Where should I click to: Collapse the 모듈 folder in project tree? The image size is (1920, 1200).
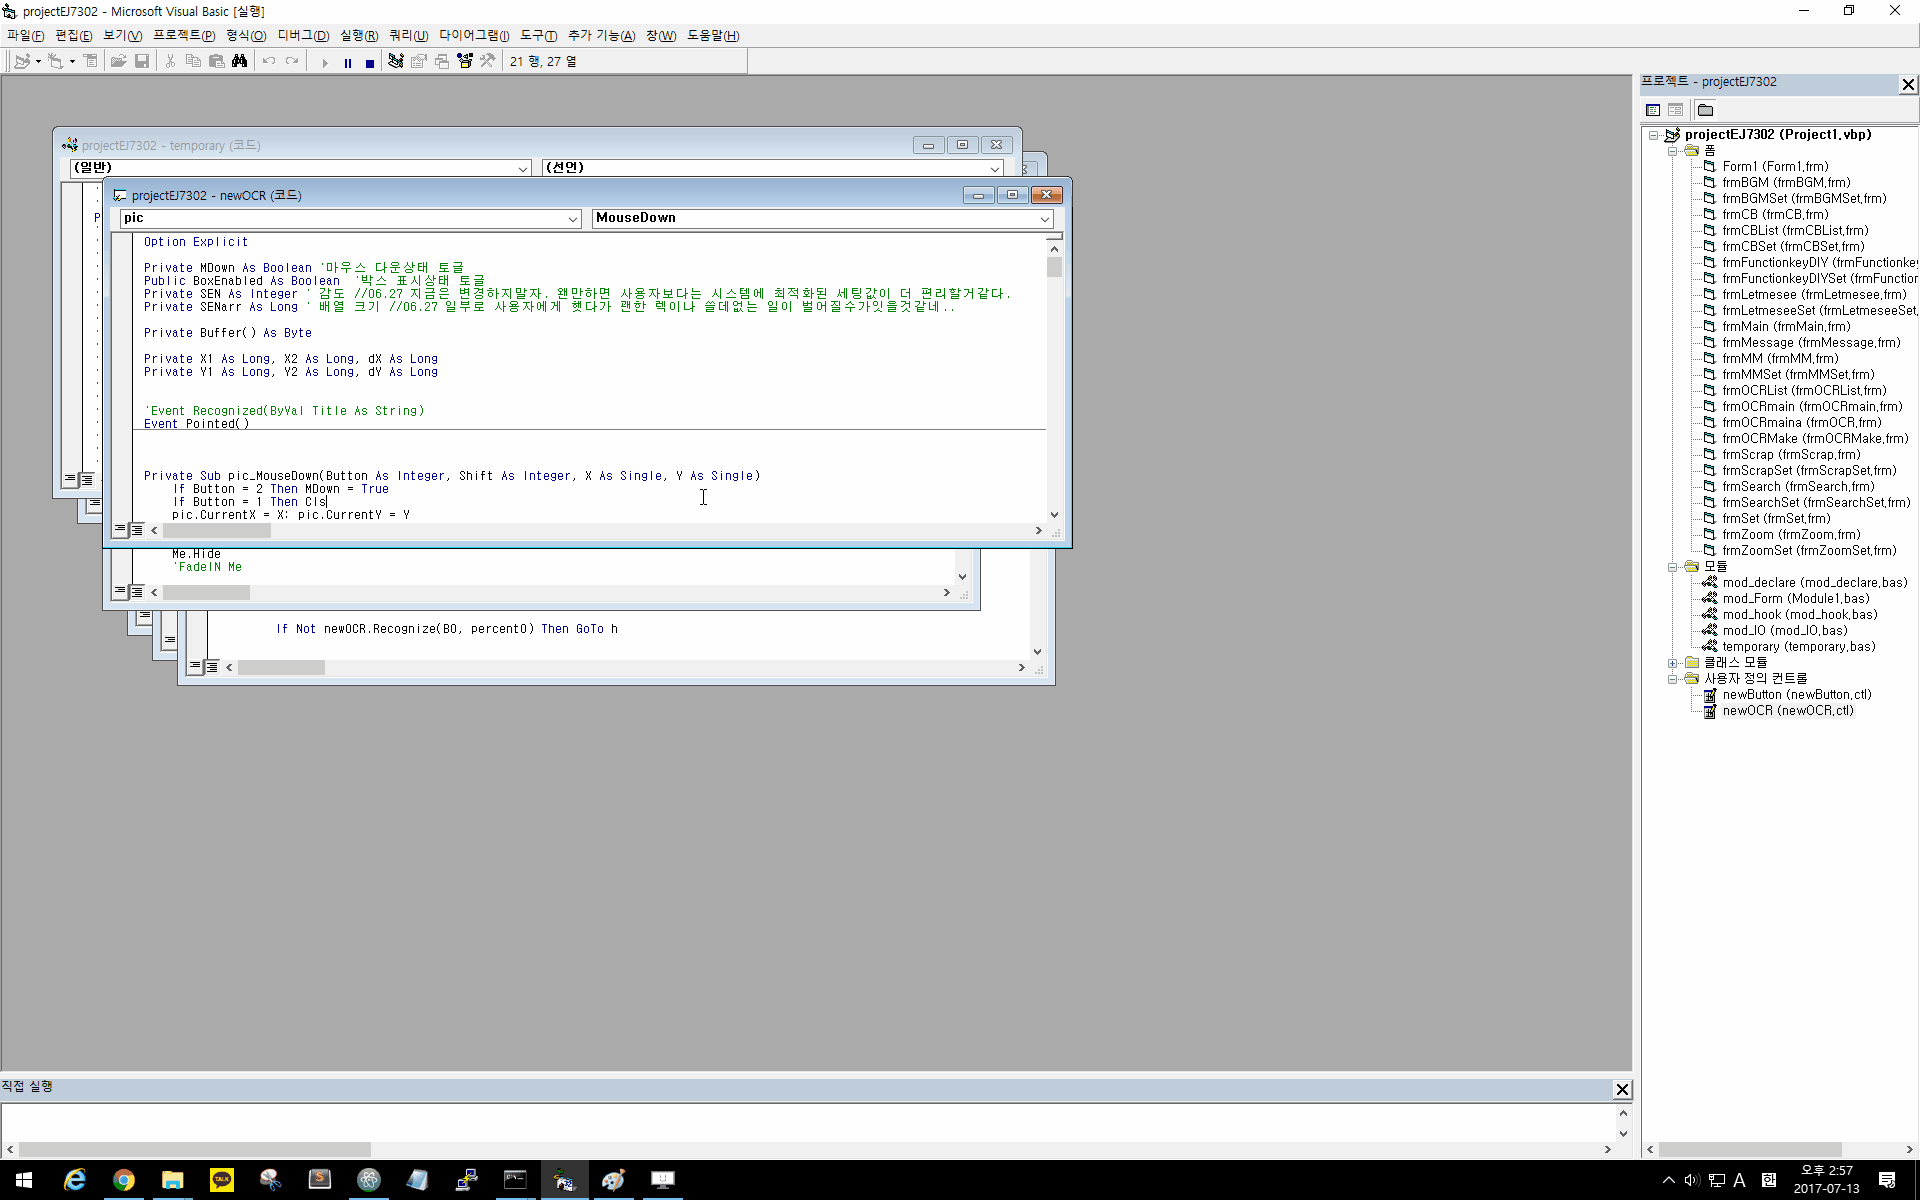pos(1672,567)
